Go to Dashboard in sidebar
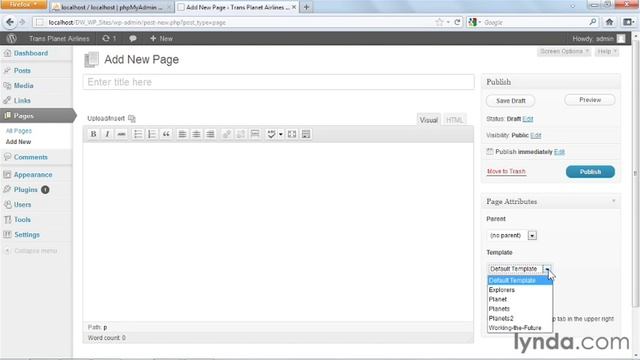The image size is (640, 360). [x=31, y=53]
